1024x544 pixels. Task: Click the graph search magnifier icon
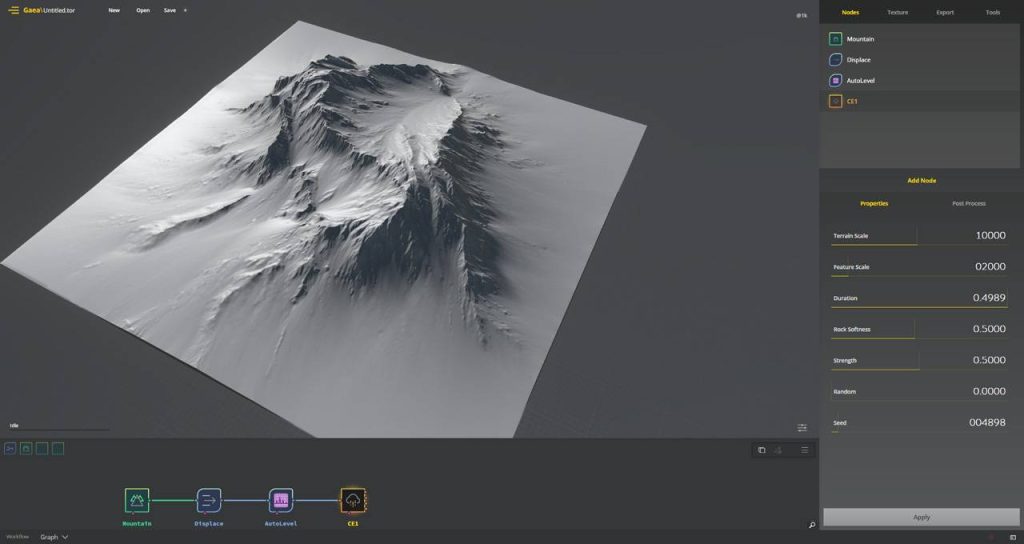(x=811, y=525)
